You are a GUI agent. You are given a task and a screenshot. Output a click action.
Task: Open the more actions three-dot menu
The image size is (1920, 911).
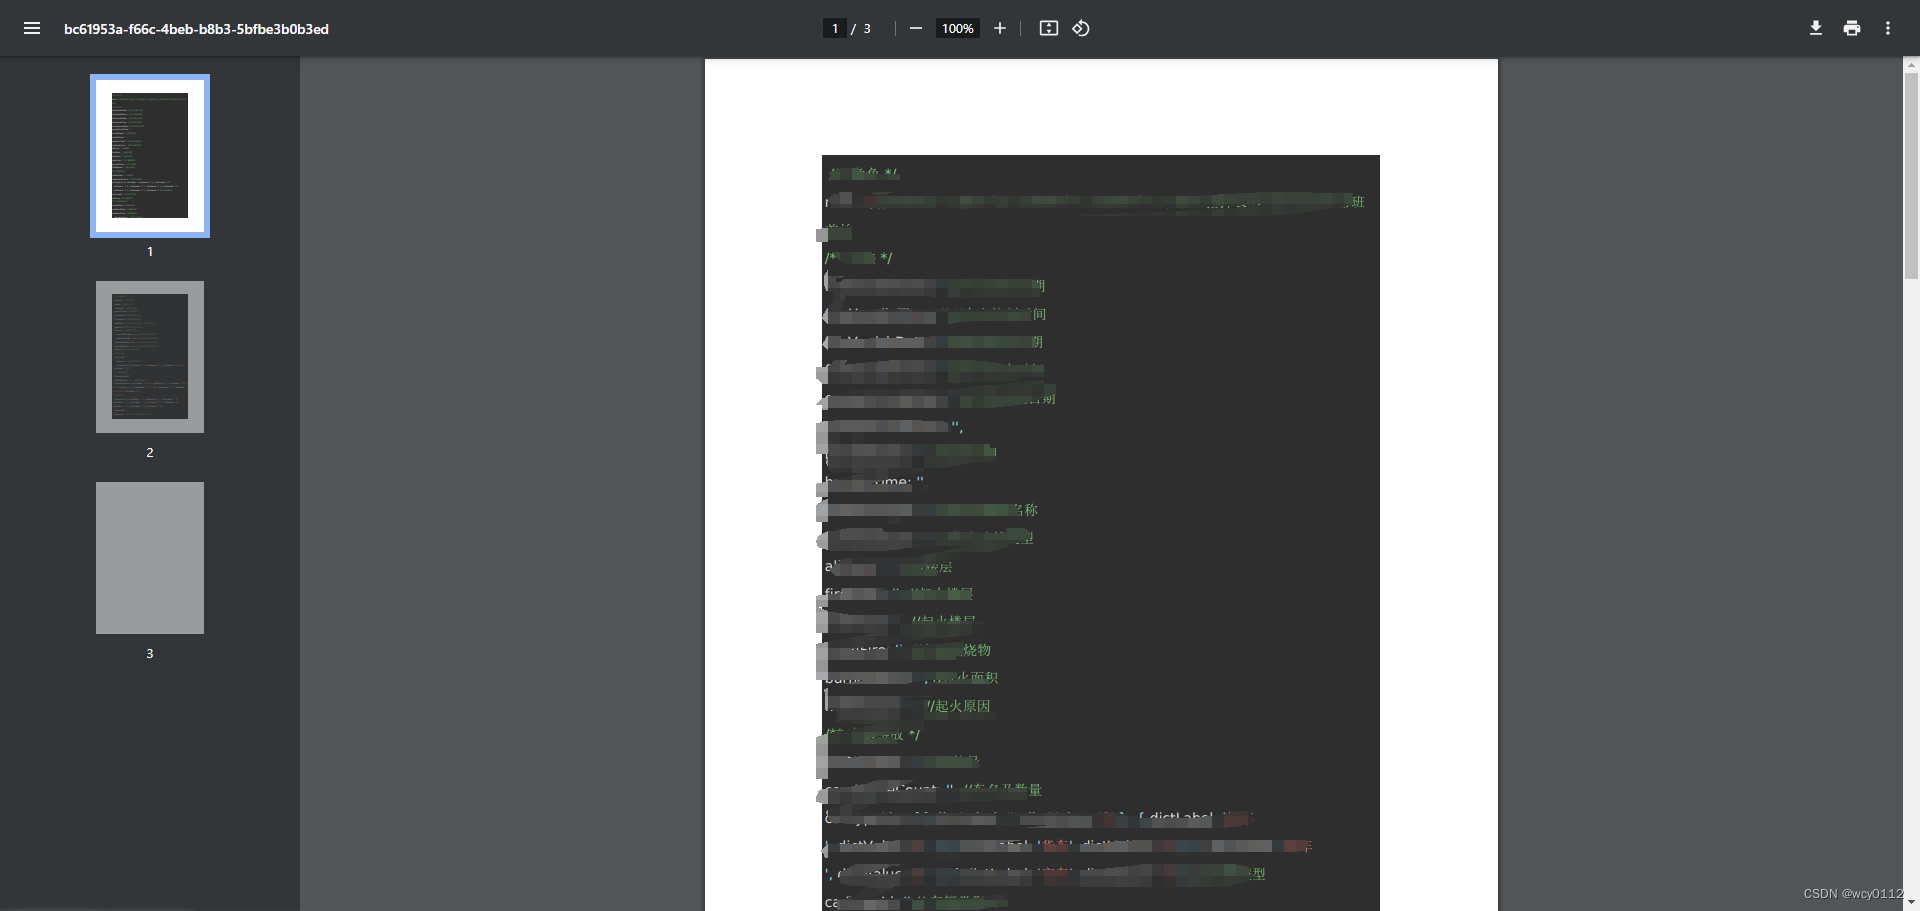(x=1888, y=28)
